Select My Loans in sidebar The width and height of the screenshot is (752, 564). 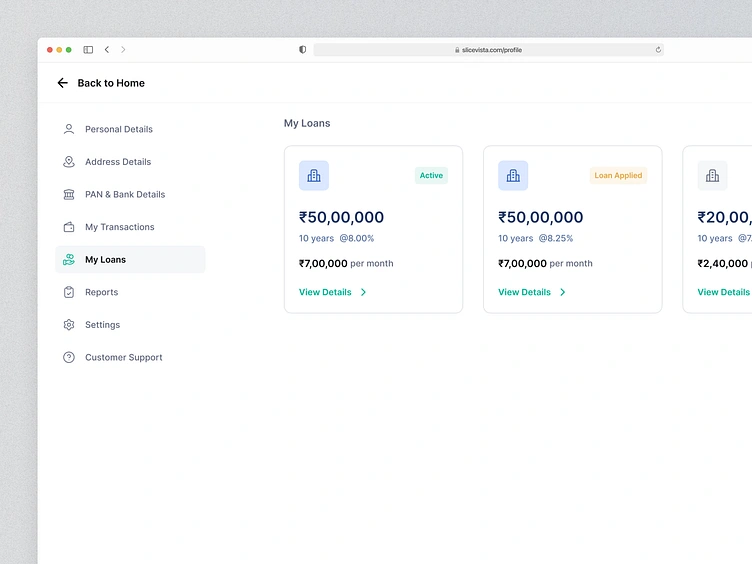point(130,259)
